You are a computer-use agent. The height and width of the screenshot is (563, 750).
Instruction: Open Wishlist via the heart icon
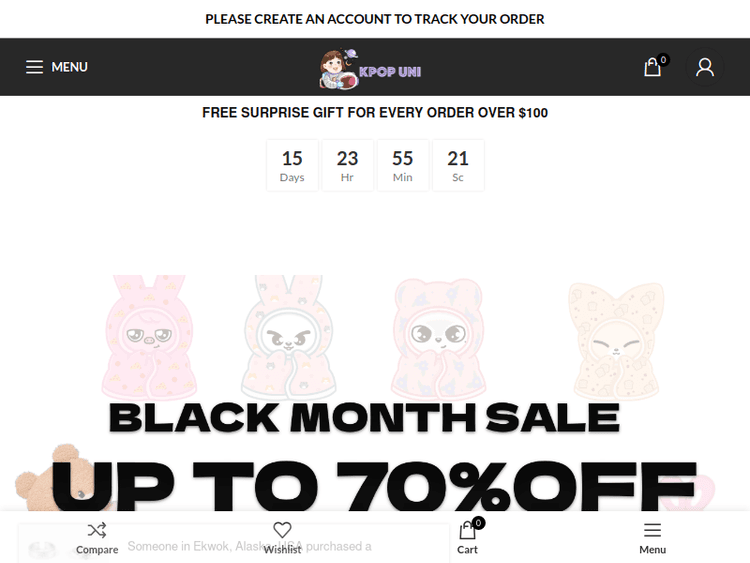click(282, 530)
